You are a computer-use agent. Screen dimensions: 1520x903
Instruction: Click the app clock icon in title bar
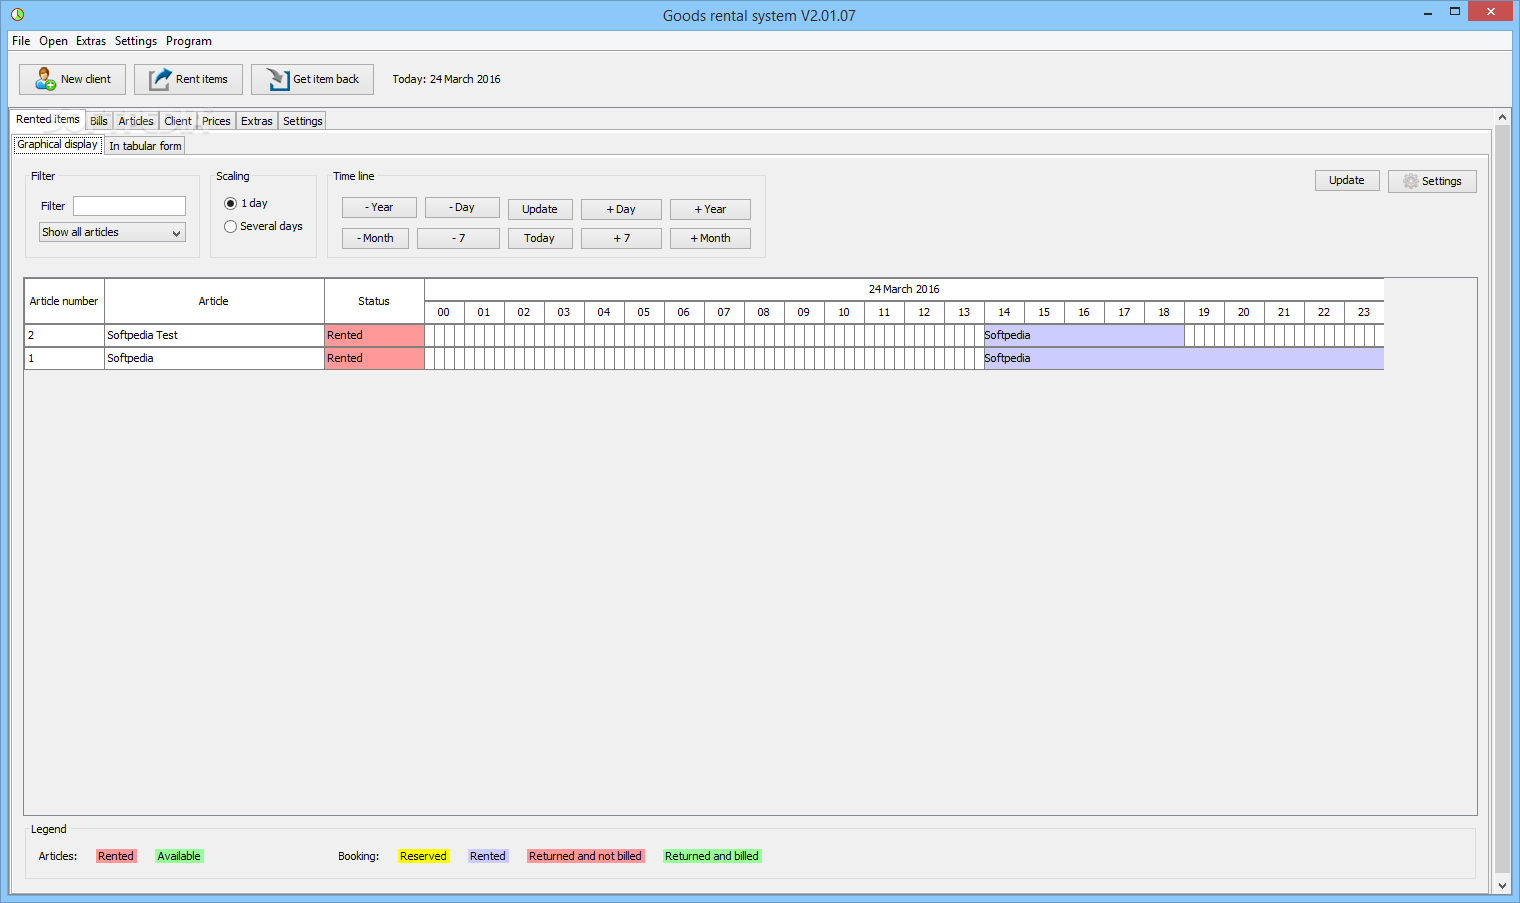[17, 14]
